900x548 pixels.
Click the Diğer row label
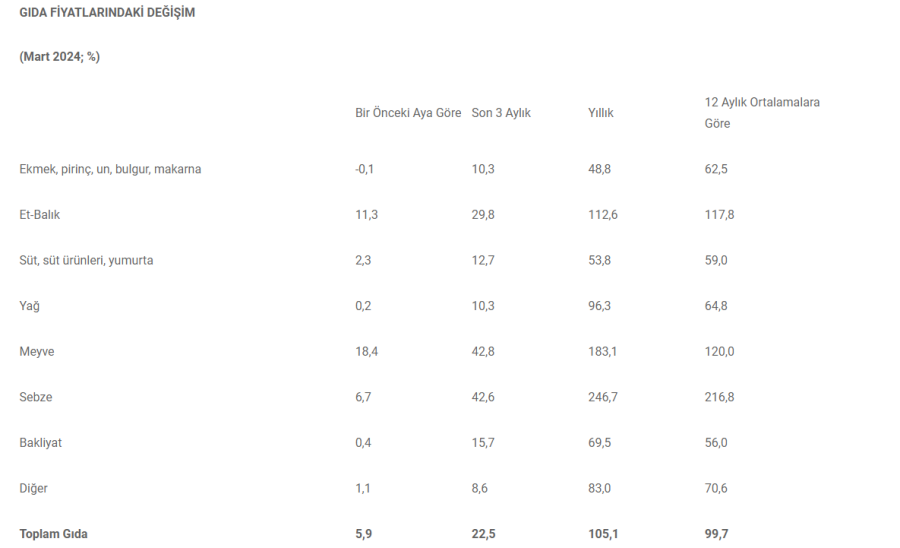(33, 488)
